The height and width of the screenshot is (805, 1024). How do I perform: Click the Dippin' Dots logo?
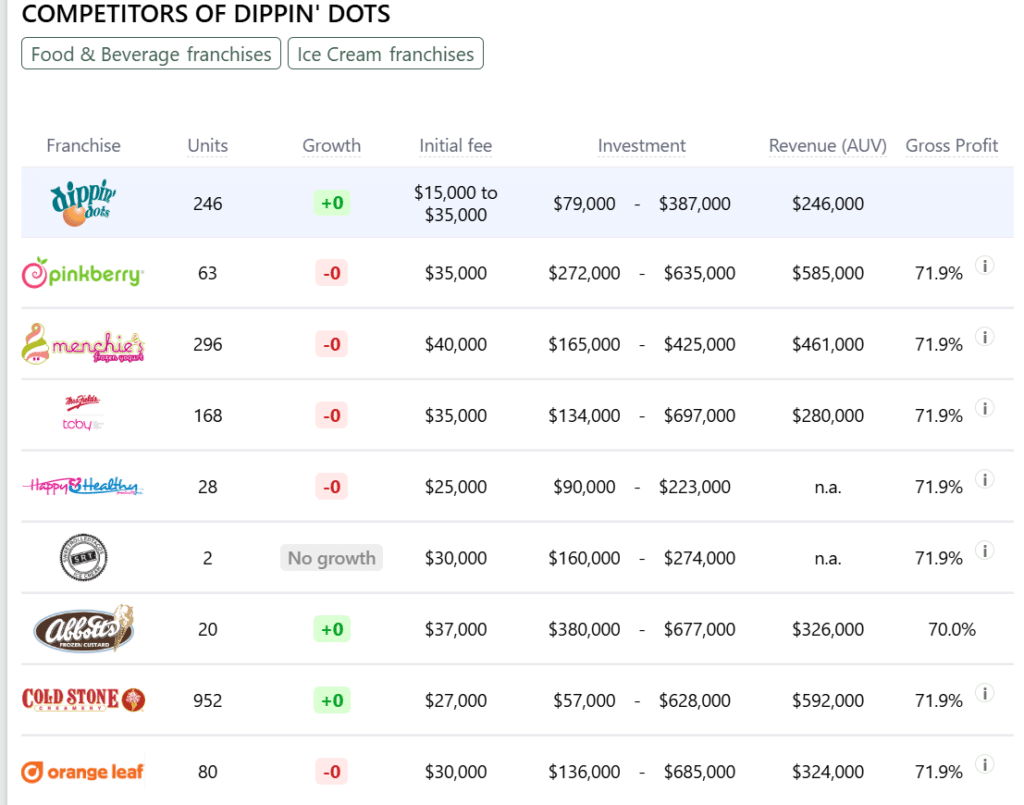coord(84,203)
